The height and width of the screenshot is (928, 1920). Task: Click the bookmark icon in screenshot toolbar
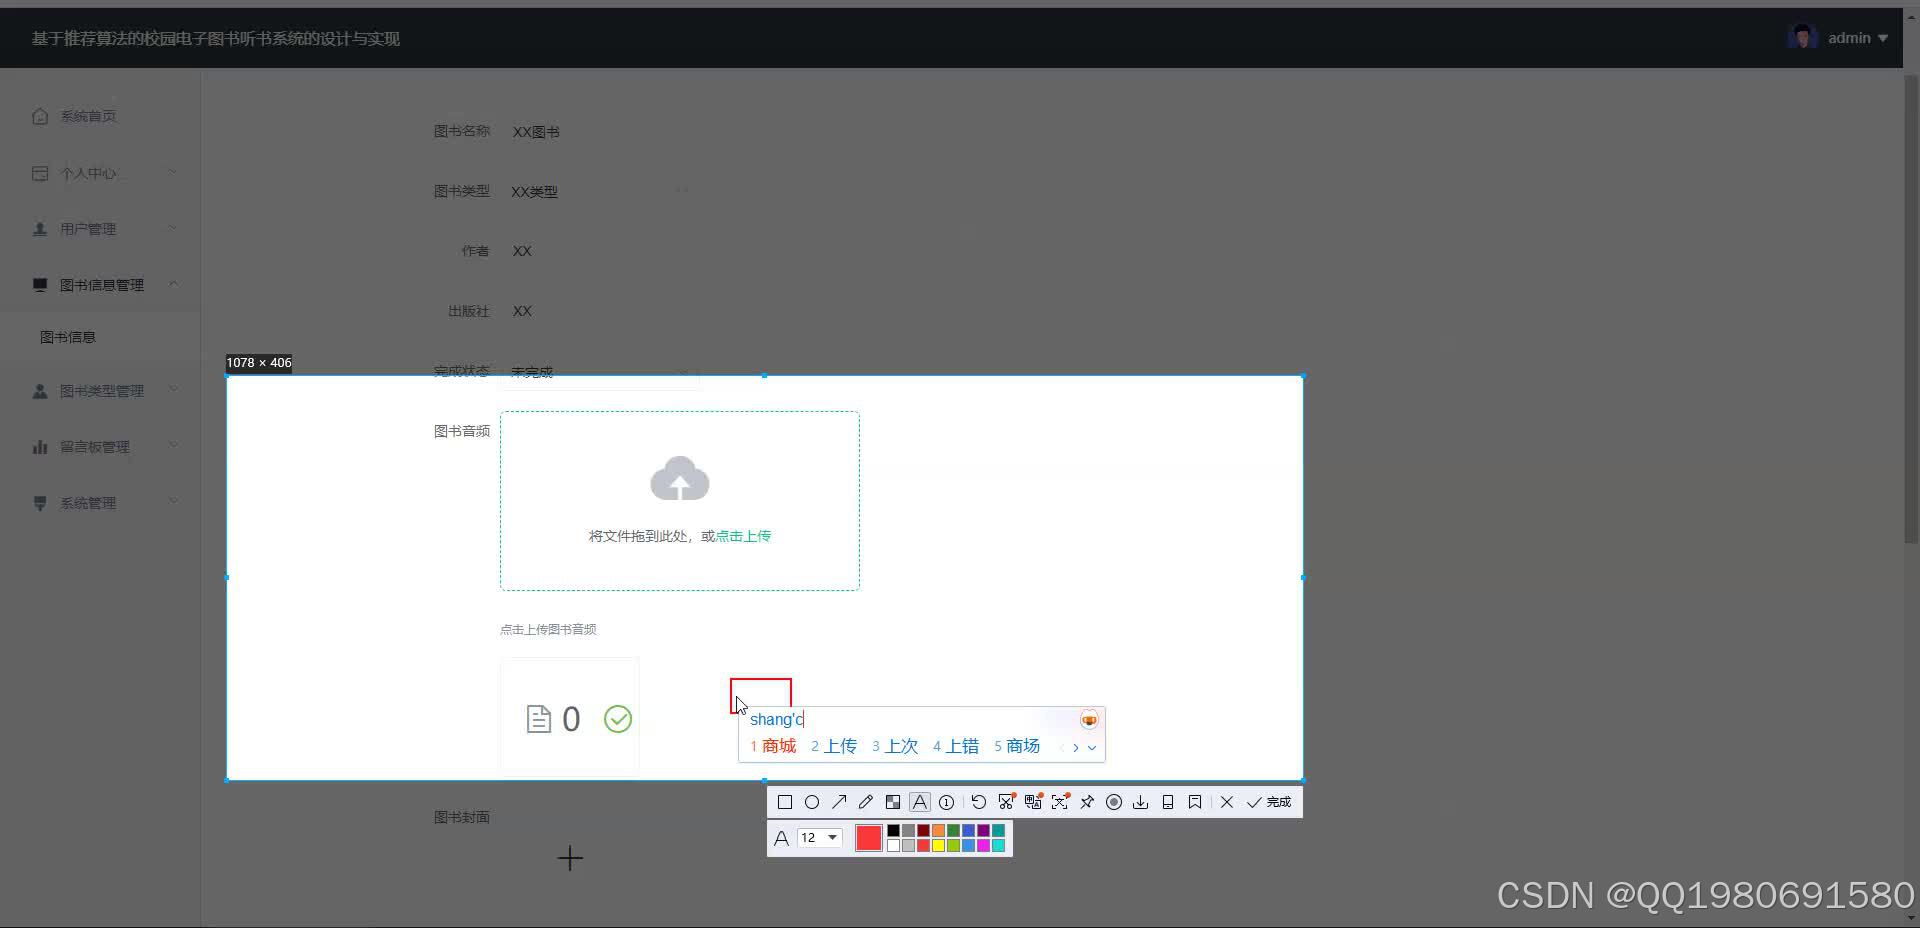1195,802
